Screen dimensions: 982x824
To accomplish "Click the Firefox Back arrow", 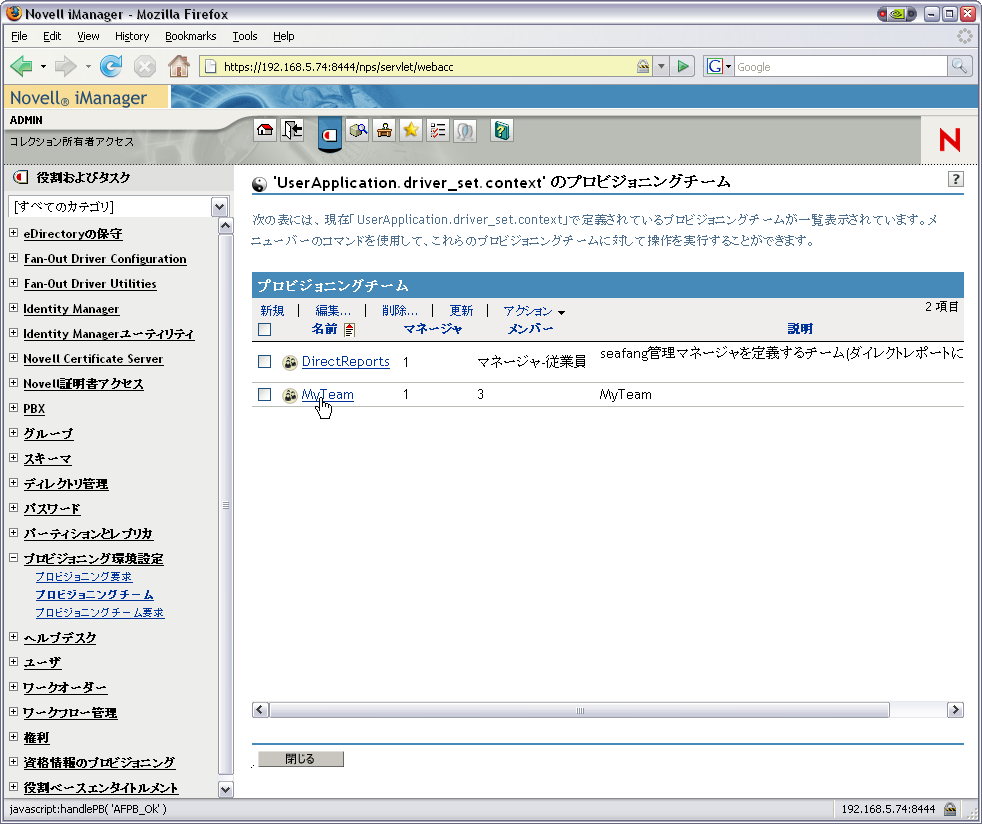I will point(22,66).
